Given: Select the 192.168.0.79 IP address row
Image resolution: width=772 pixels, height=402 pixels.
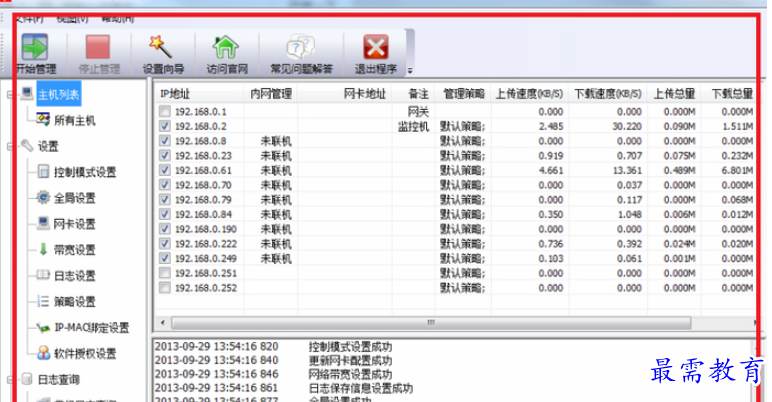Looking at the screenshot, I should pos(203,200).
